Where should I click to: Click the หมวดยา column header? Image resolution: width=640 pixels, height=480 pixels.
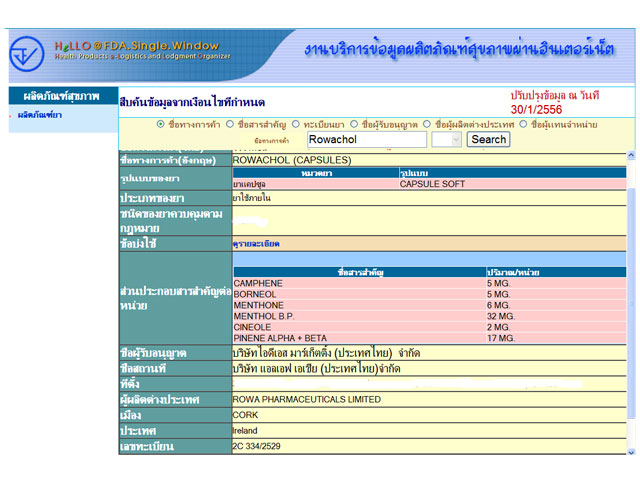tap(316, 173)
